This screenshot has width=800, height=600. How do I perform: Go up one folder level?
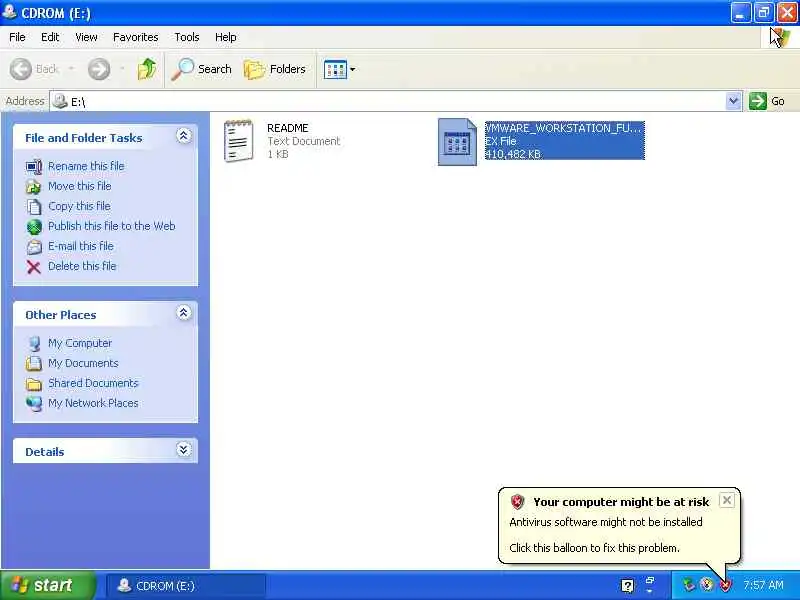click(x=147, y=69)
